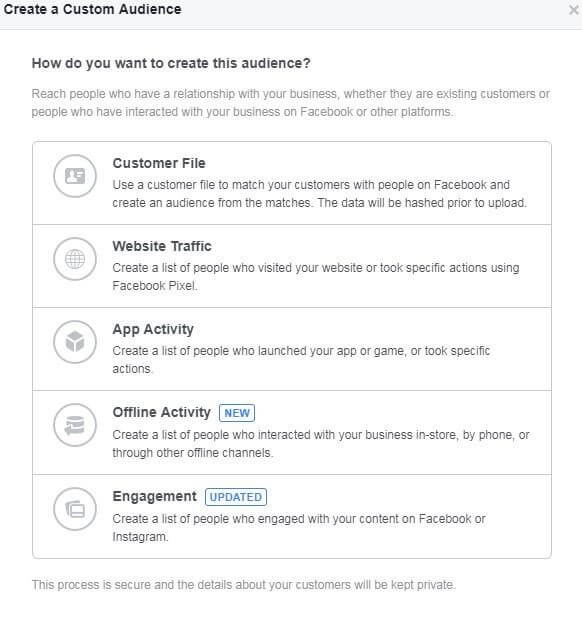
Task: Pick the Offline Activity heading
Action: (162, 412)
